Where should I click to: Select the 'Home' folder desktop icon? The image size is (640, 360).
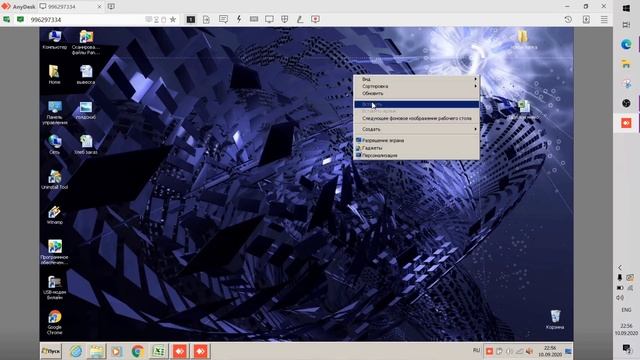click(x=54, y=75)
